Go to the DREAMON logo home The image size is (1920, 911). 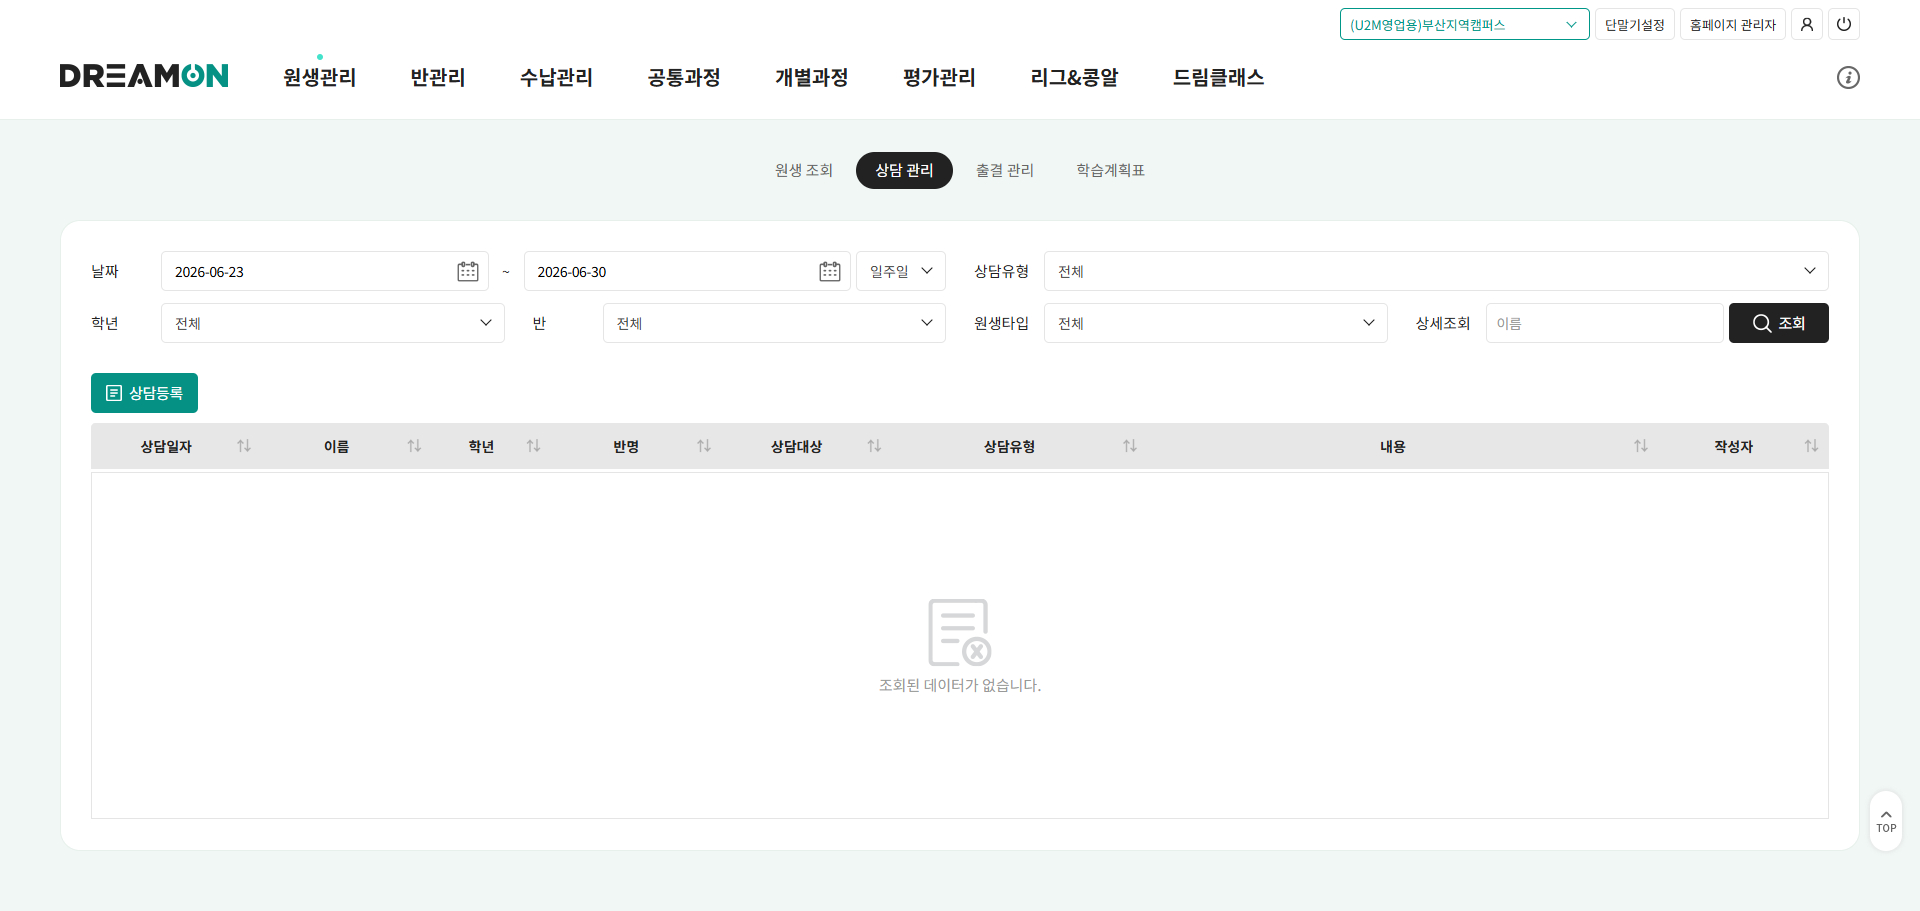(x=144, y=76)
